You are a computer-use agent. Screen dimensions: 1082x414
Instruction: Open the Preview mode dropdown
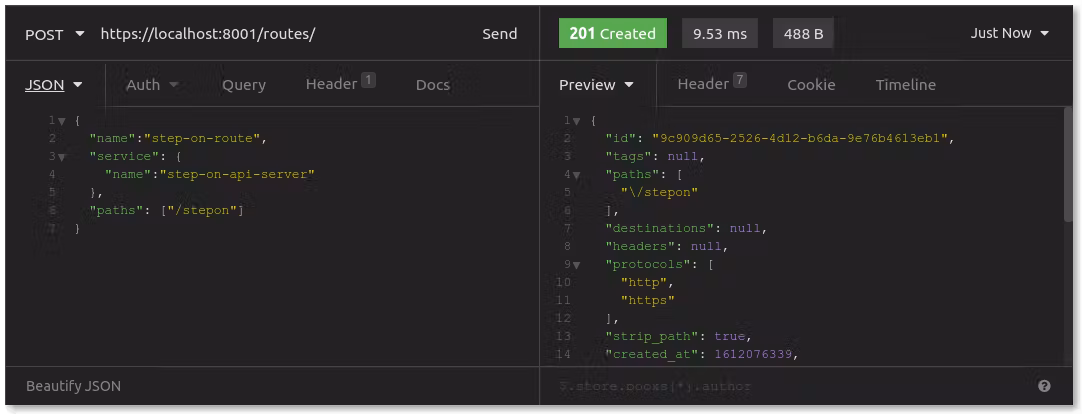click(596, 85)
